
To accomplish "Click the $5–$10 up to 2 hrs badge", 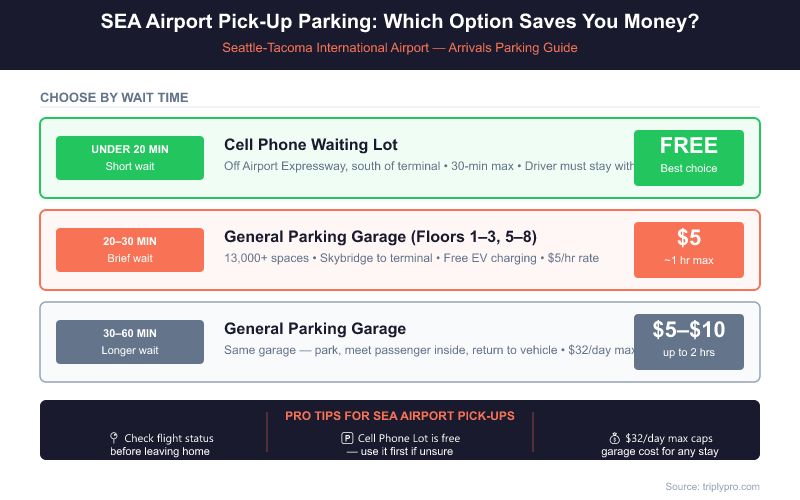I will (689, 341).
